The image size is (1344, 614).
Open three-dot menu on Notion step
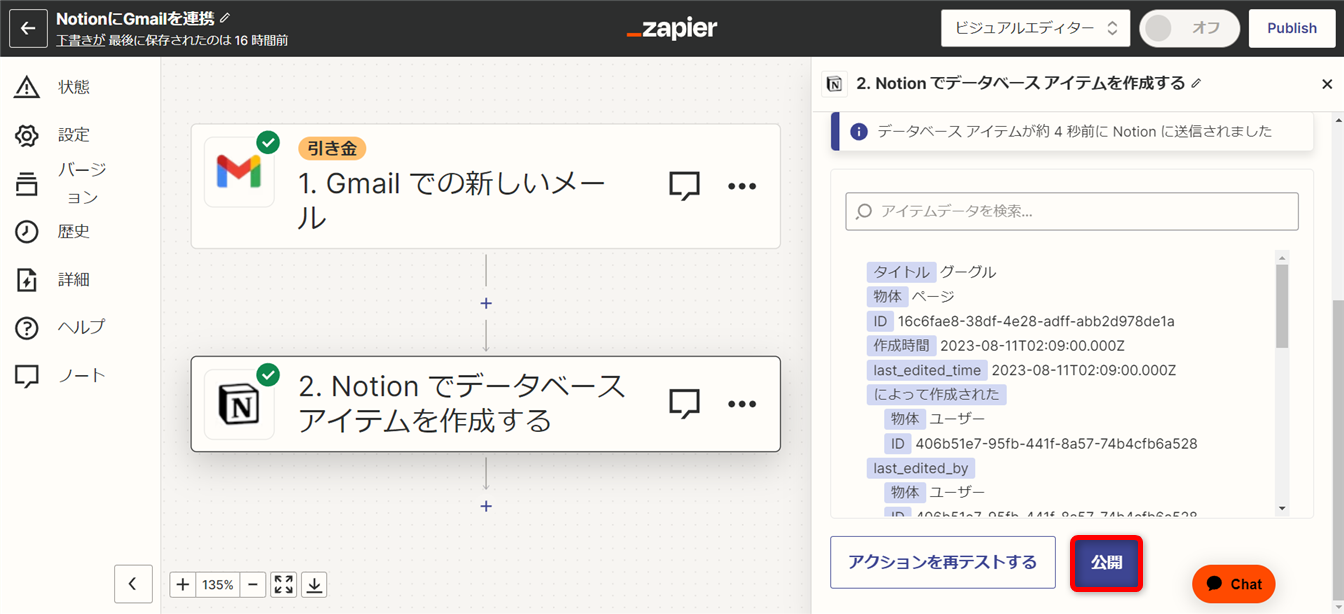click(x=742, y=404)
